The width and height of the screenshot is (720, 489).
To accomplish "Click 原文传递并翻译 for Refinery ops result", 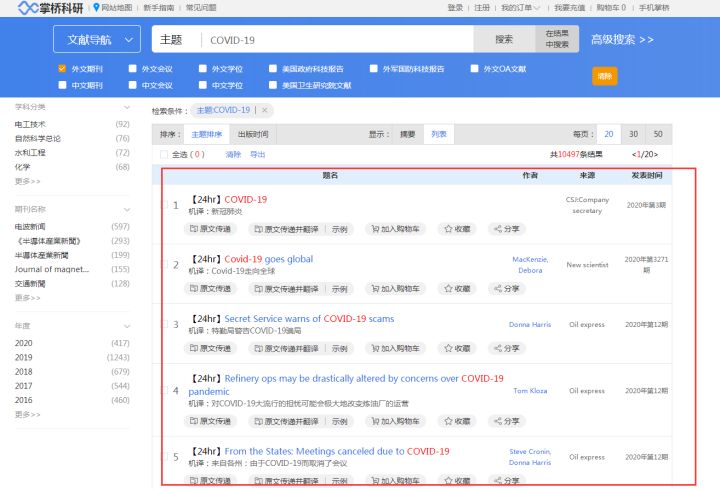I will click(287, 421).
